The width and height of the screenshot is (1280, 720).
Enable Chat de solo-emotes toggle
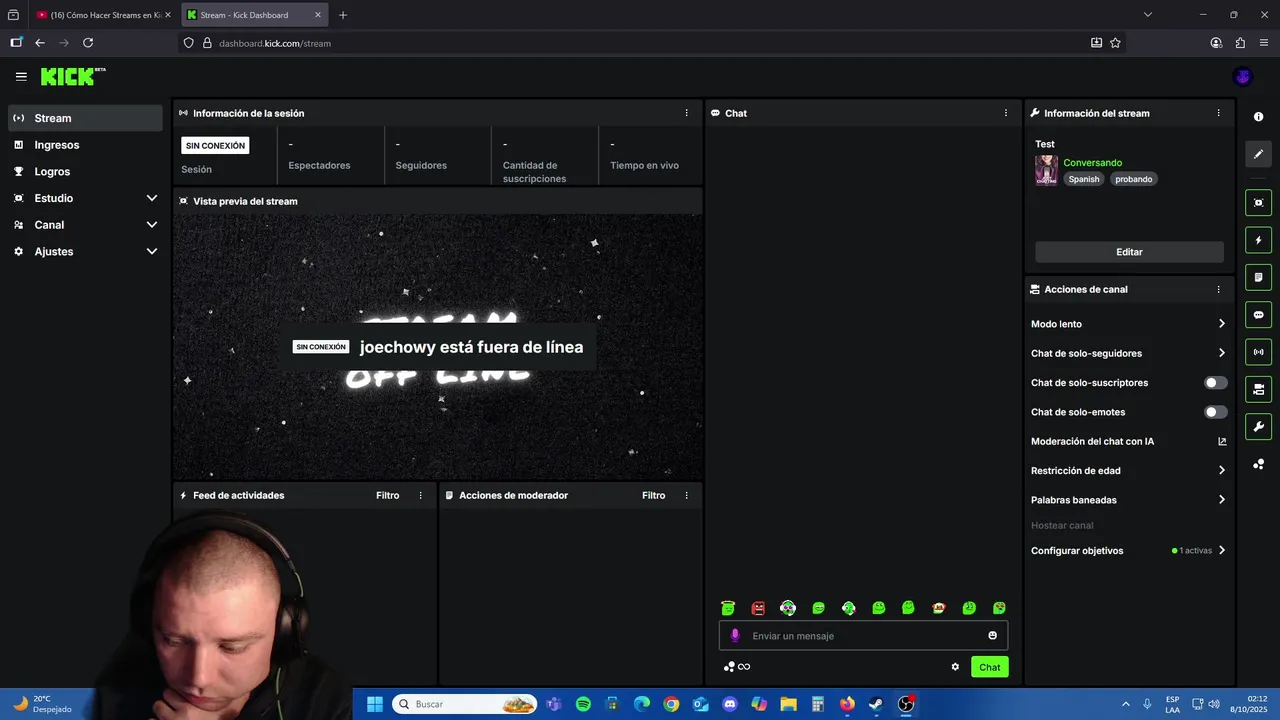(x=1215, y=412)
